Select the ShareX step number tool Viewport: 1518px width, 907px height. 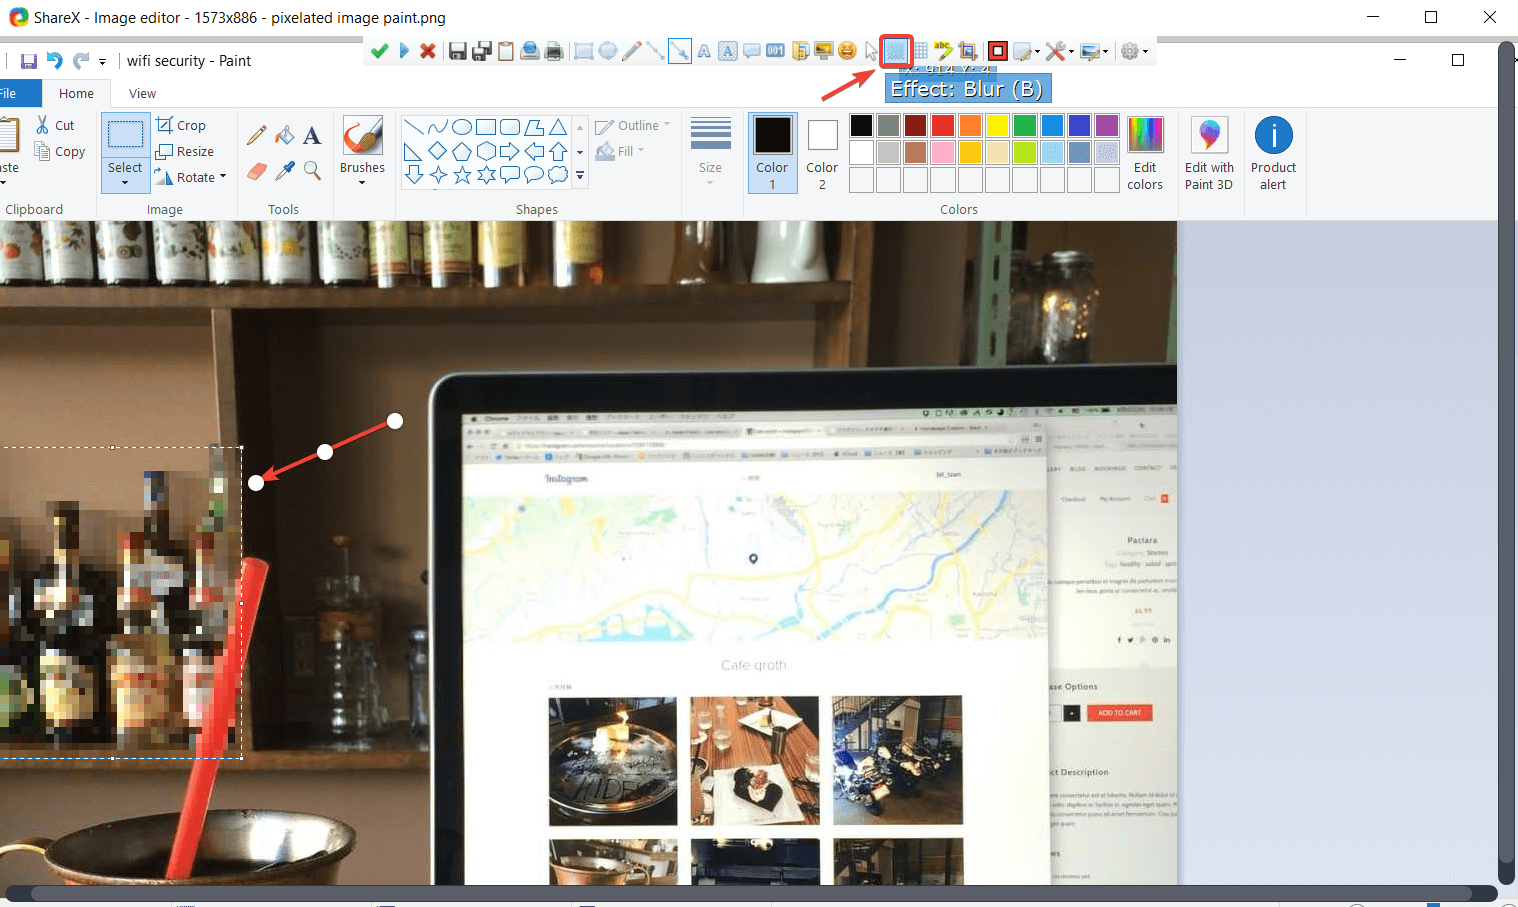(775, 51)
